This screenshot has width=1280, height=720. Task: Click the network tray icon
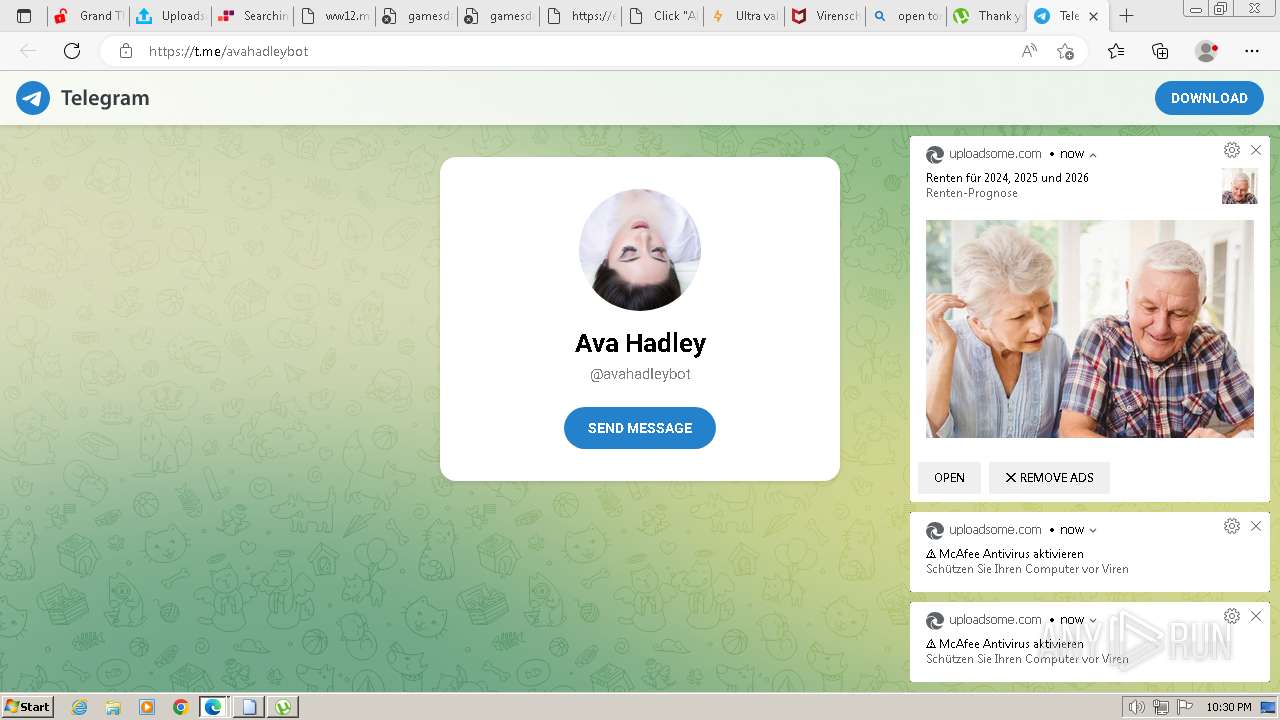click(1161, 707)
